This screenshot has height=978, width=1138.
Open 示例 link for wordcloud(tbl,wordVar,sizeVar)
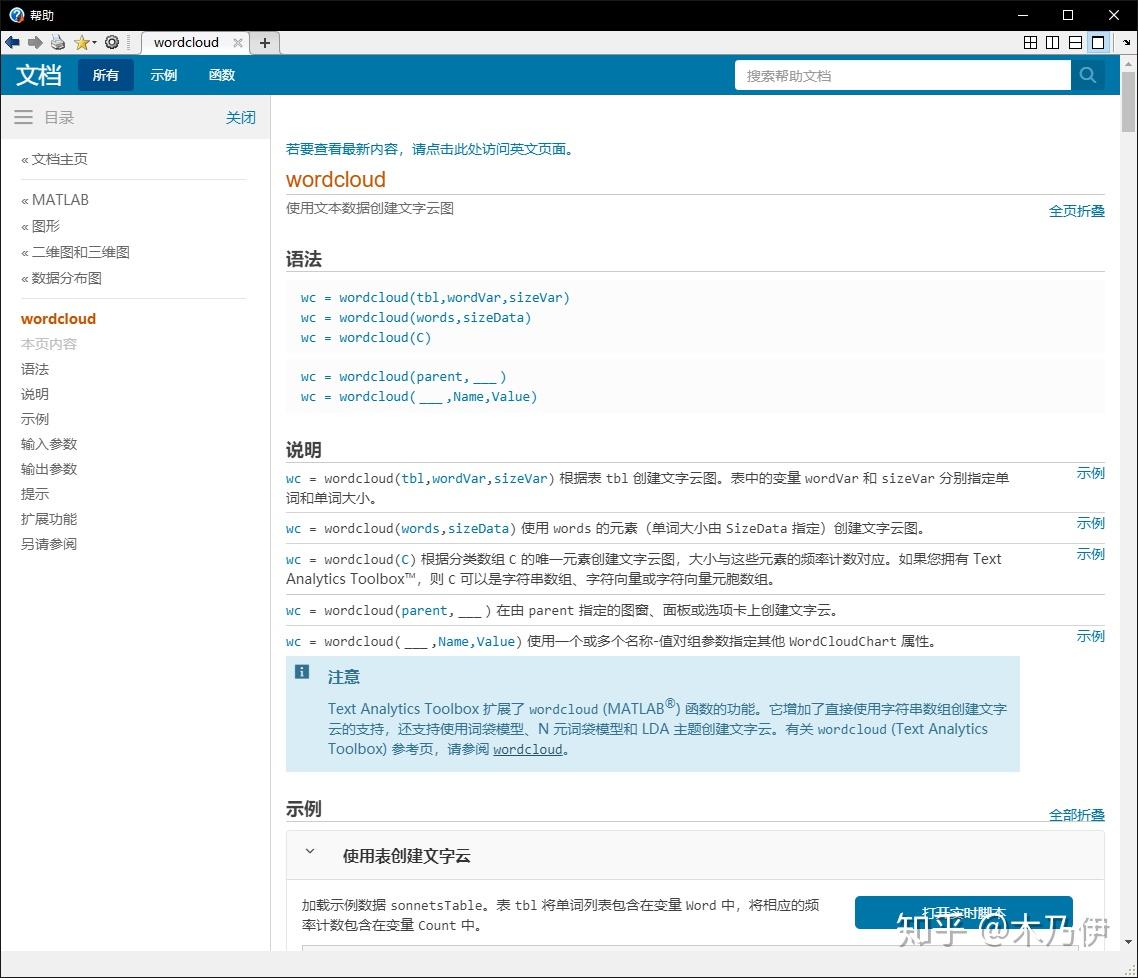pos(1090,473)
